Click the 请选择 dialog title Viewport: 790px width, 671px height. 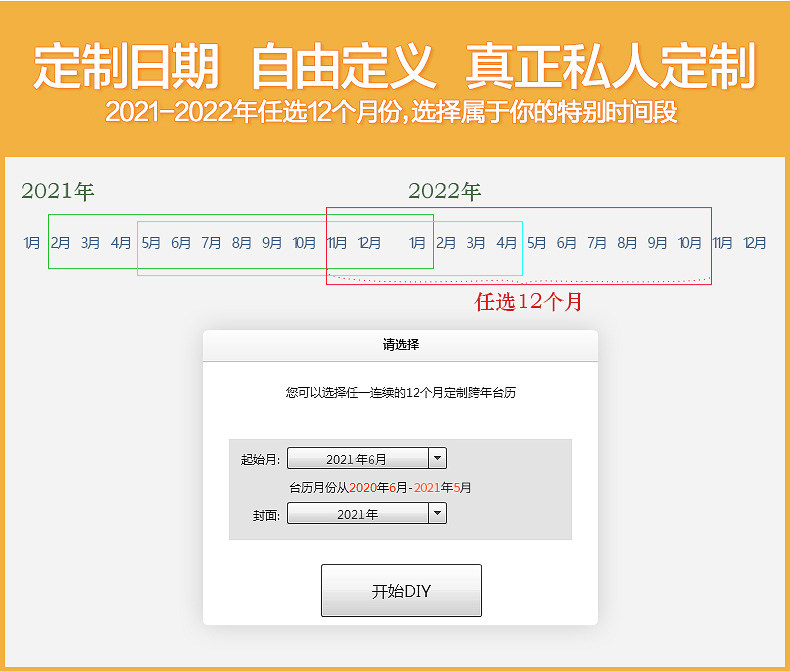tap(401, 345)
